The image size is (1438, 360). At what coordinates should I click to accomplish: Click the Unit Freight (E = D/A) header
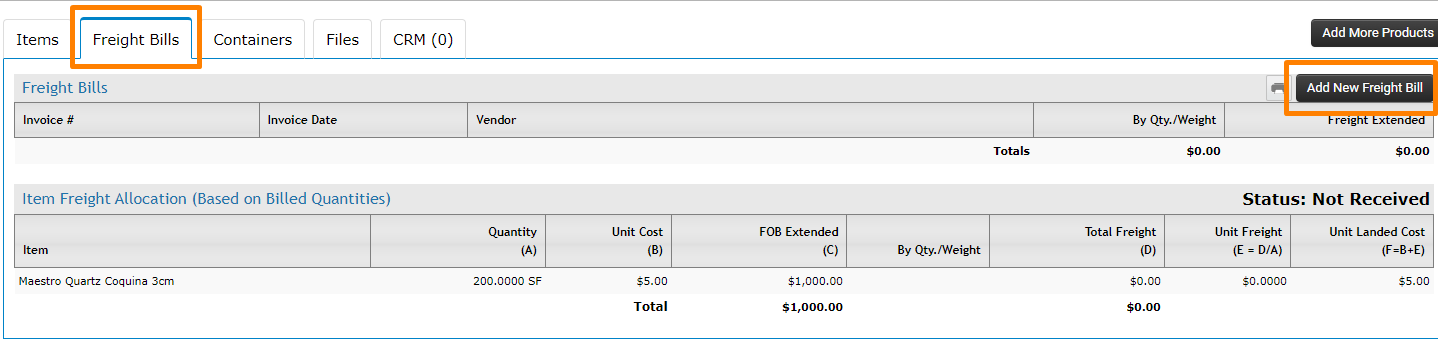1228,241
